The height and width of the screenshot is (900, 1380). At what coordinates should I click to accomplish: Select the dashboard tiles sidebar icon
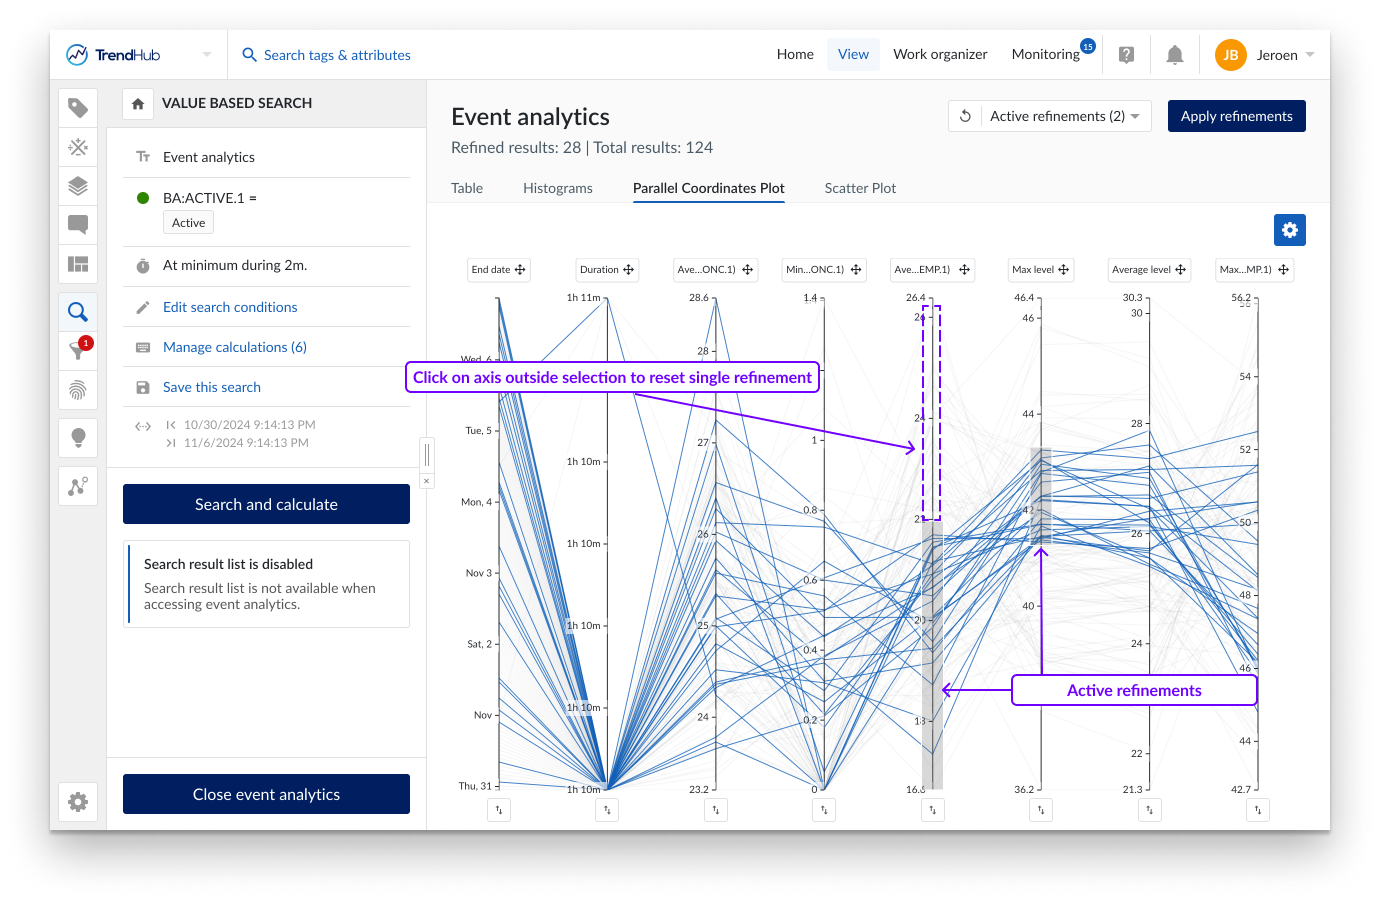(78, 264)
